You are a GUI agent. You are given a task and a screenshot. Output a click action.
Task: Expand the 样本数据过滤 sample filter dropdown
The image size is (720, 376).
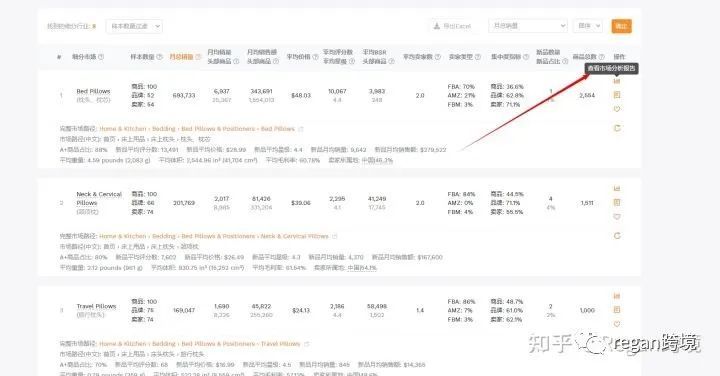point(134,26)
